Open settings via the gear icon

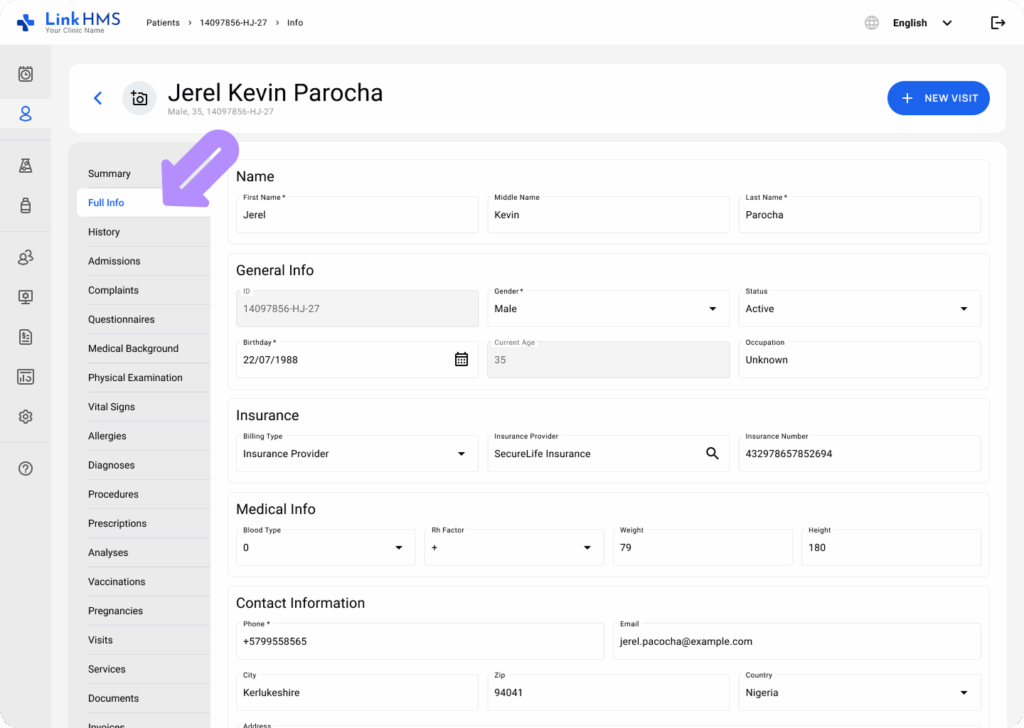point(26,417)
